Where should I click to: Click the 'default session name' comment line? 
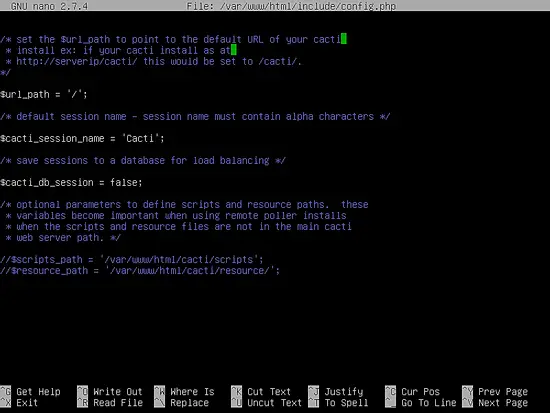click(x=195, y=116)
